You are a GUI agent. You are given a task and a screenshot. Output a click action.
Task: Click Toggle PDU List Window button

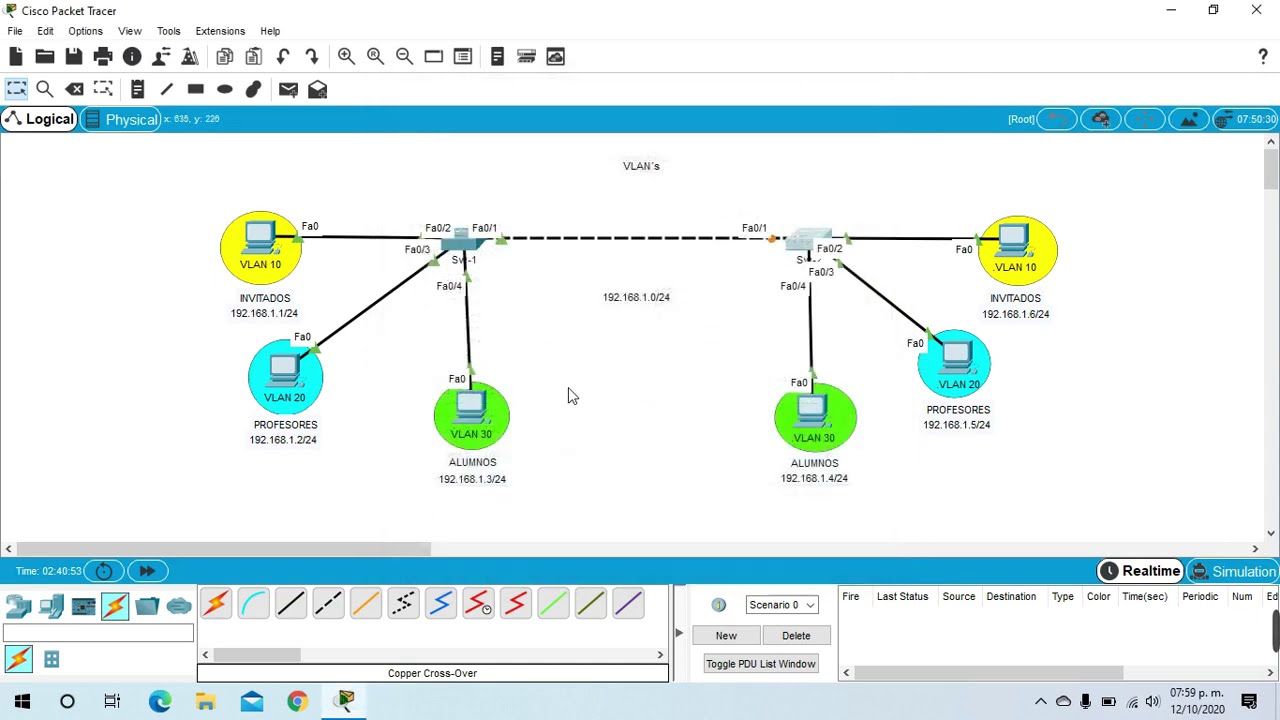point(760,664)
